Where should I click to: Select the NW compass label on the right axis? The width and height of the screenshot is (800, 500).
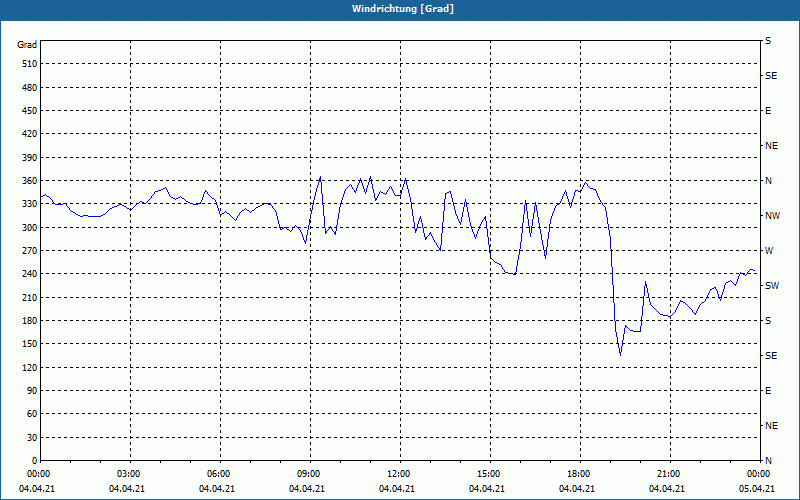[x=772, y=216]
